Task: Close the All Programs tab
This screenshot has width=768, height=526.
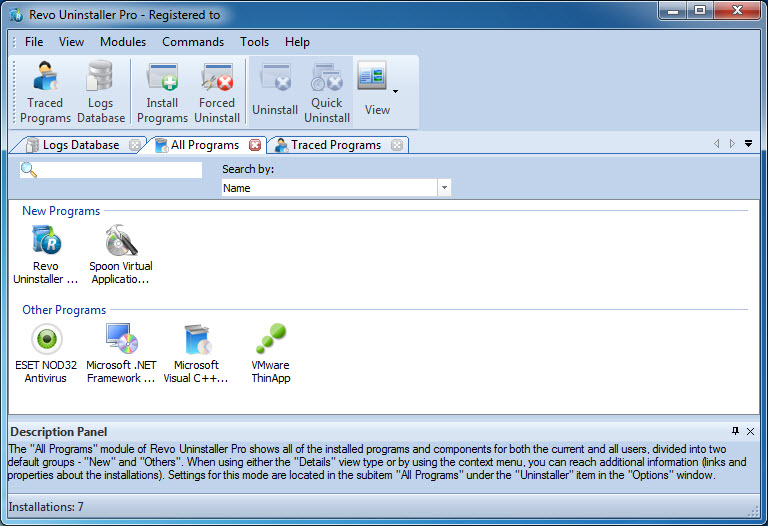Action: point(255,145)
